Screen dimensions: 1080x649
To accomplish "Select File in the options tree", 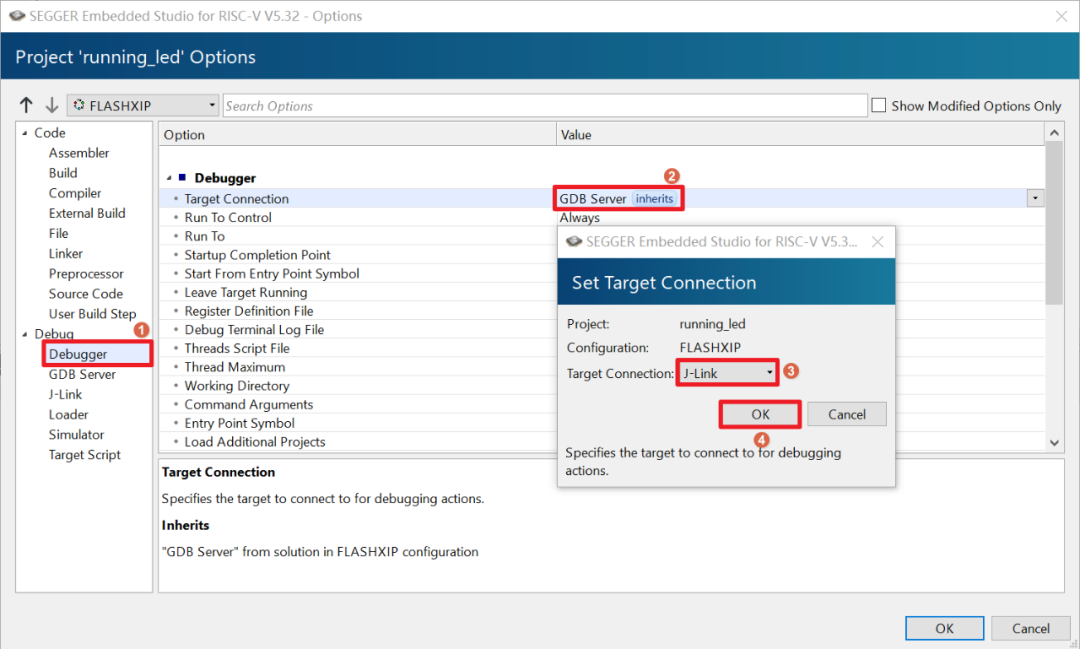I will (59, 234).
